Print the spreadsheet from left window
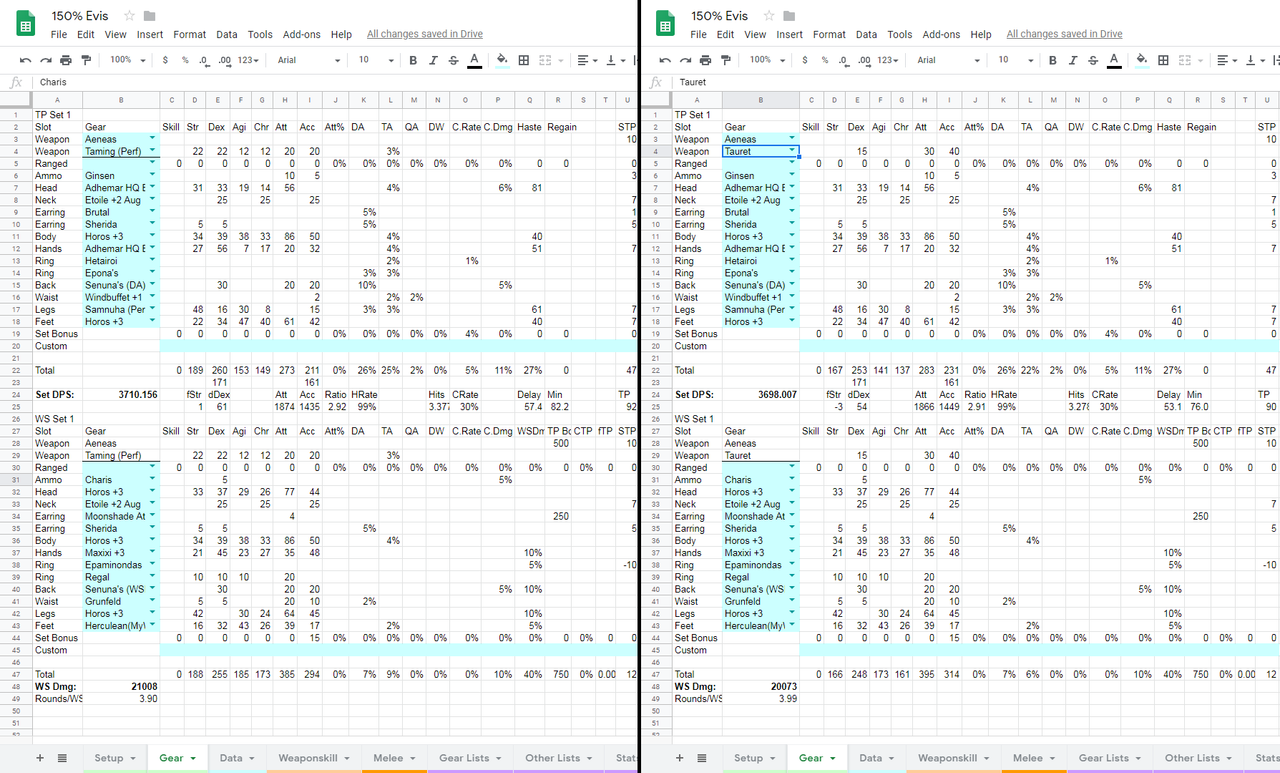1280x773 pixels. coord(66,60)
